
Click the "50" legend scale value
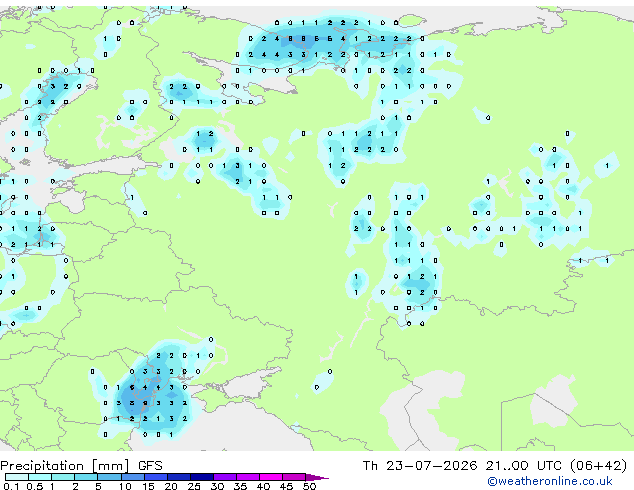pyautogui.click(x=309, y=486)
